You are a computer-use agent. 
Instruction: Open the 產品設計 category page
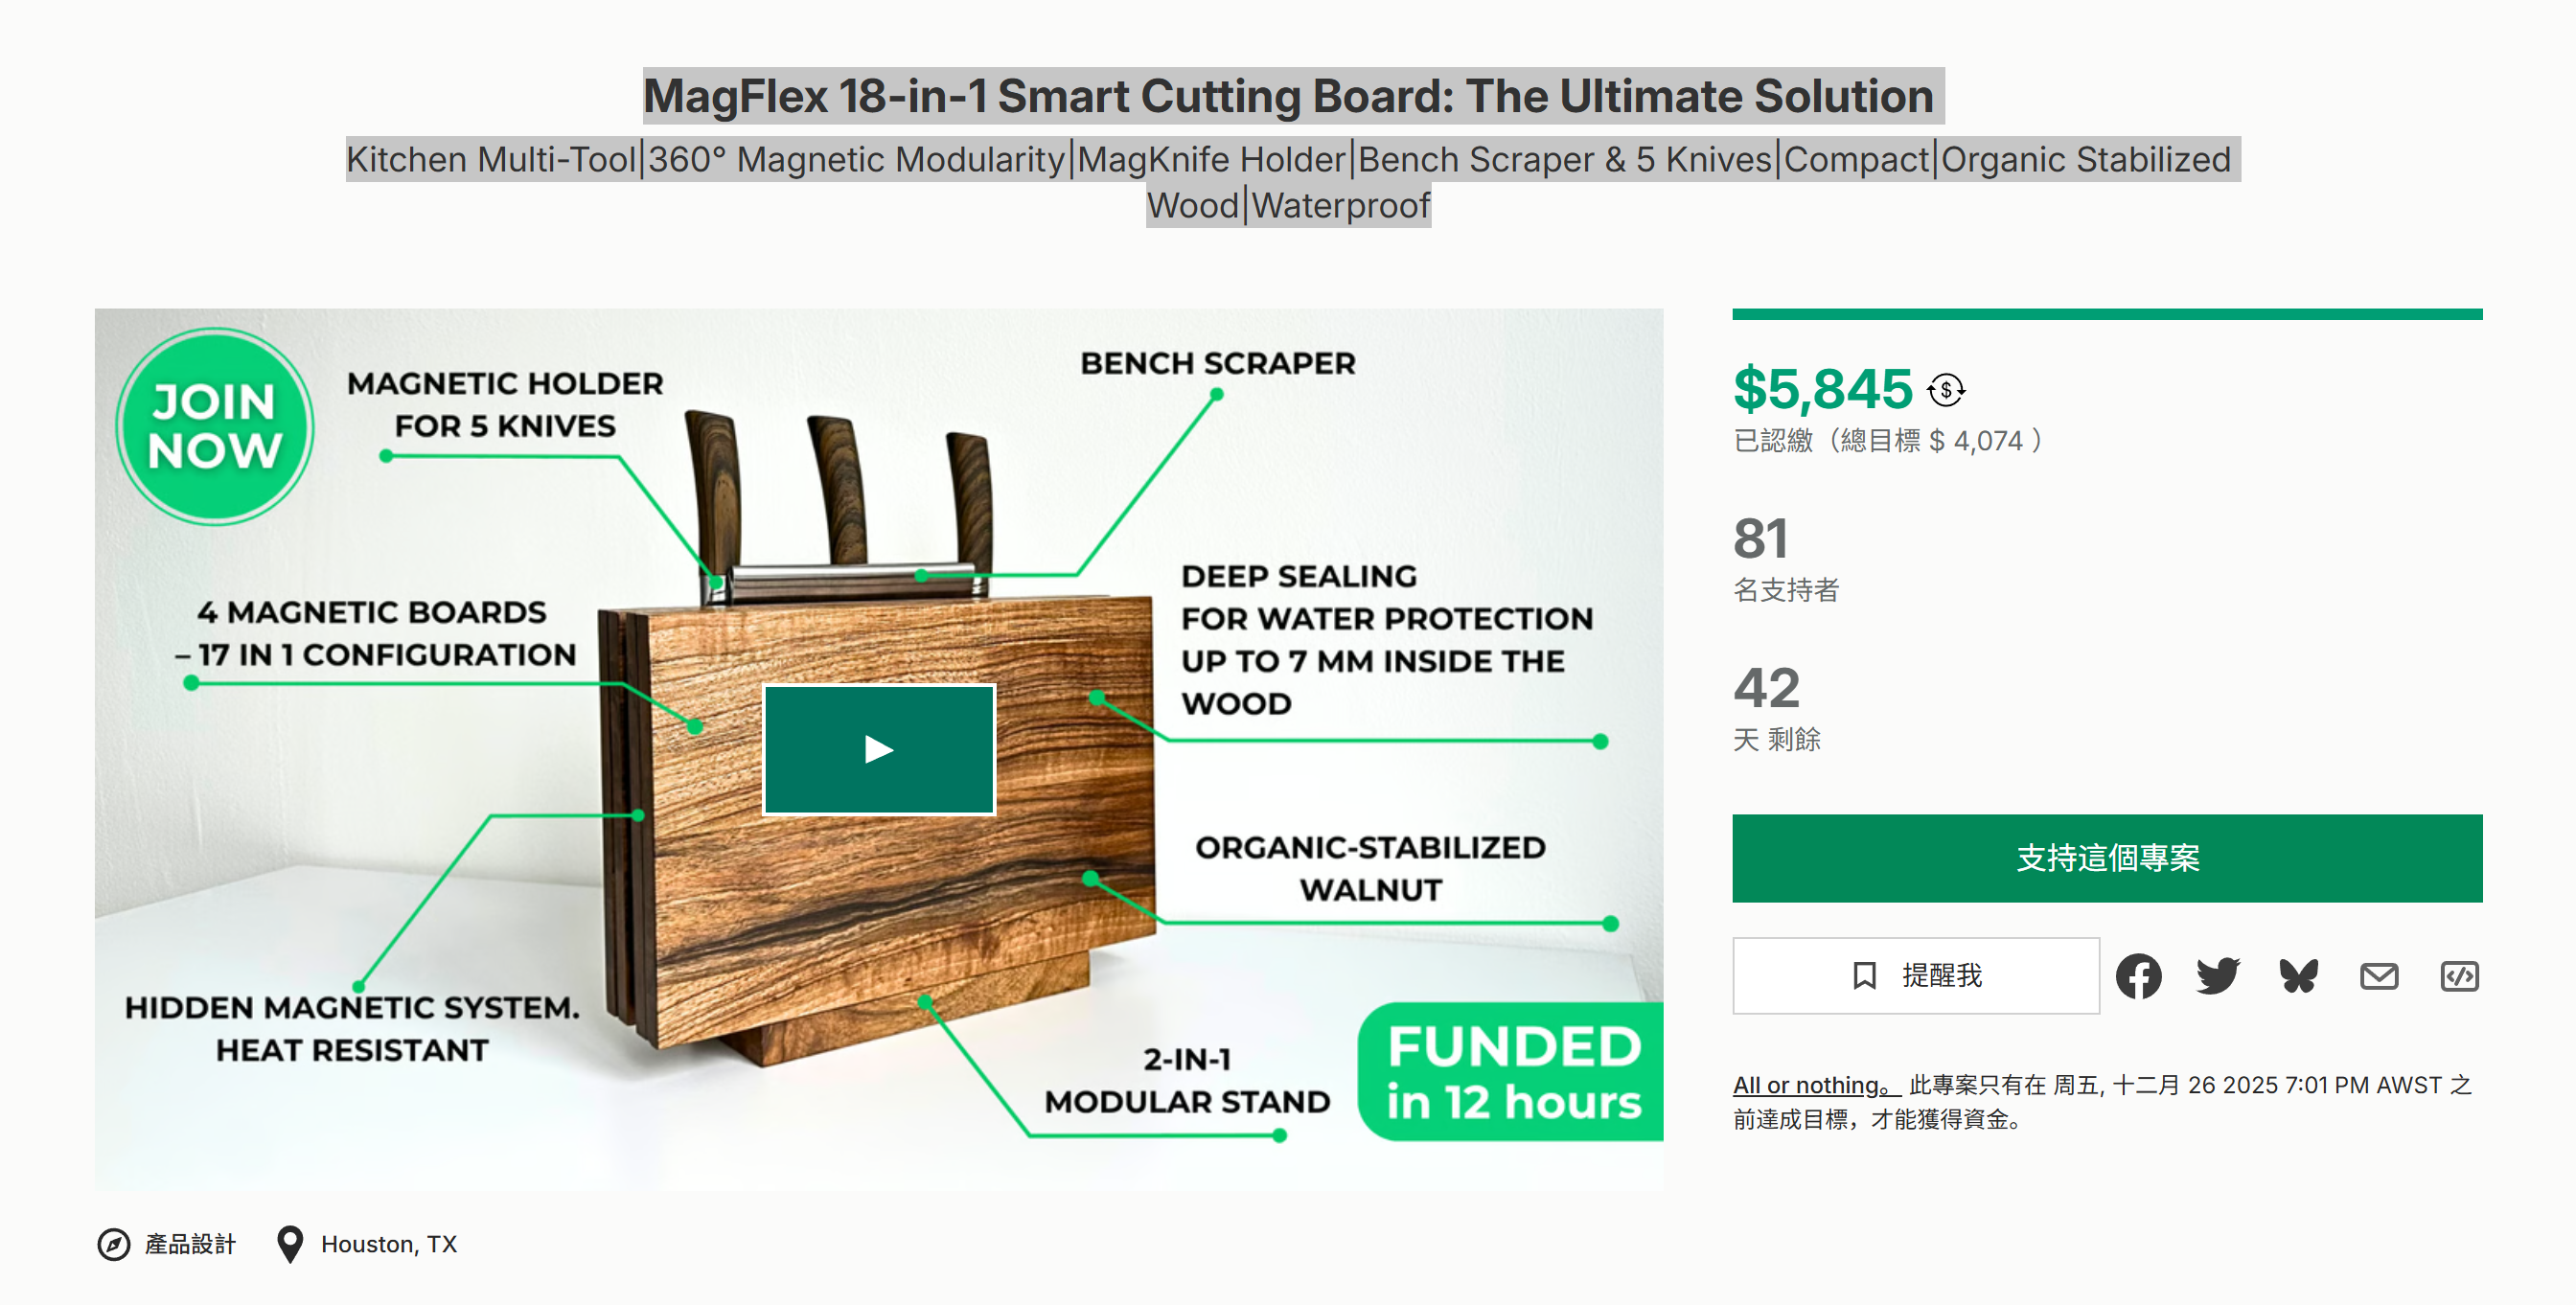[190, 1244]
